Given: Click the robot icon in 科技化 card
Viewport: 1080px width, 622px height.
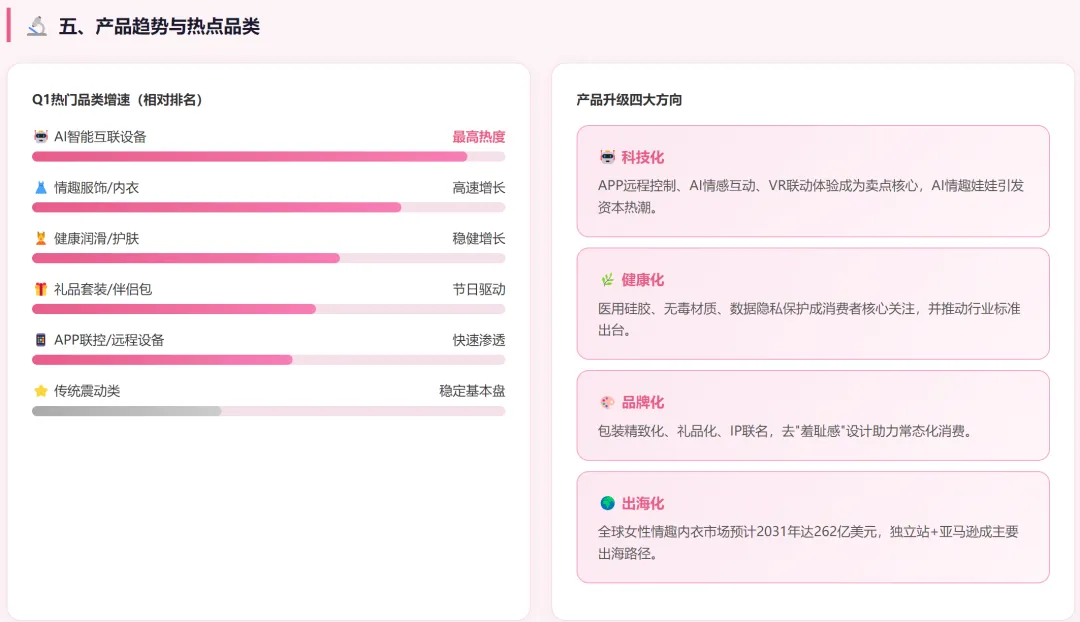Looking at the screenshot, I should click(607, 157).
